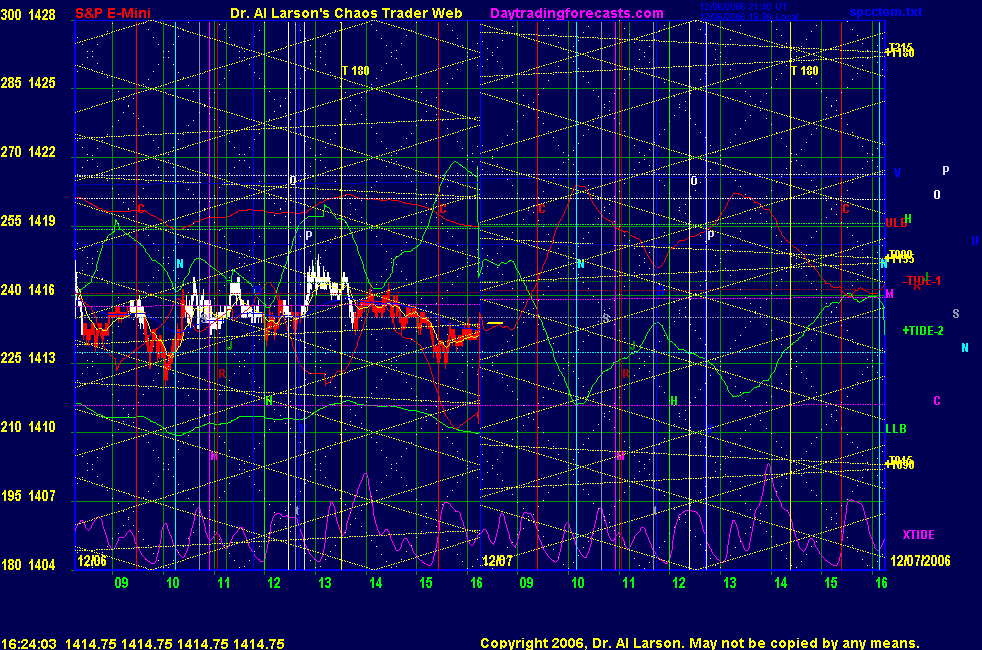Click the 'spcctom.txt' file name label
982x650 pixels.
tap(886, 12)
